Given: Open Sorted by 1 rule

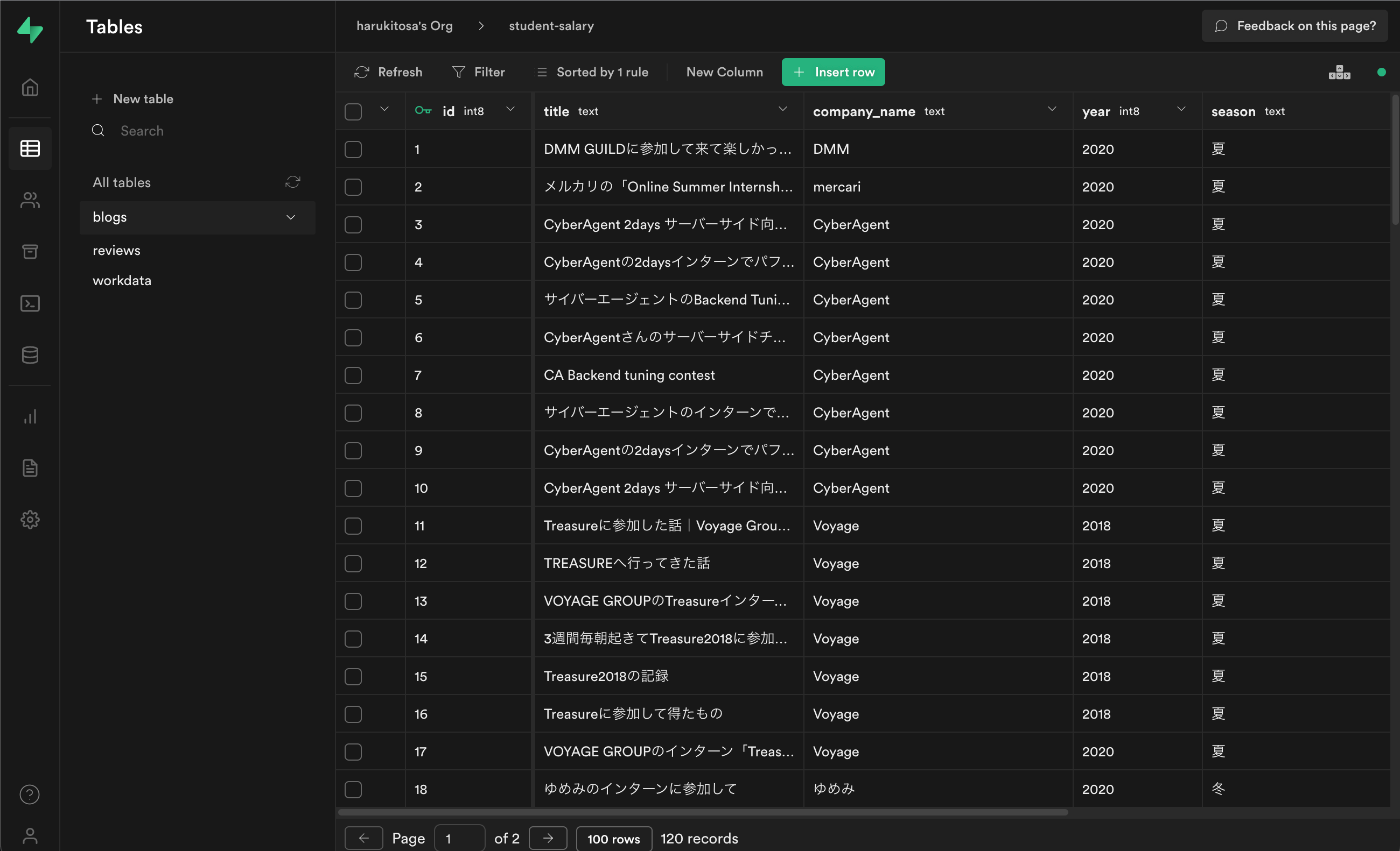Looking at the screenshot, I should tap(592, 72).
